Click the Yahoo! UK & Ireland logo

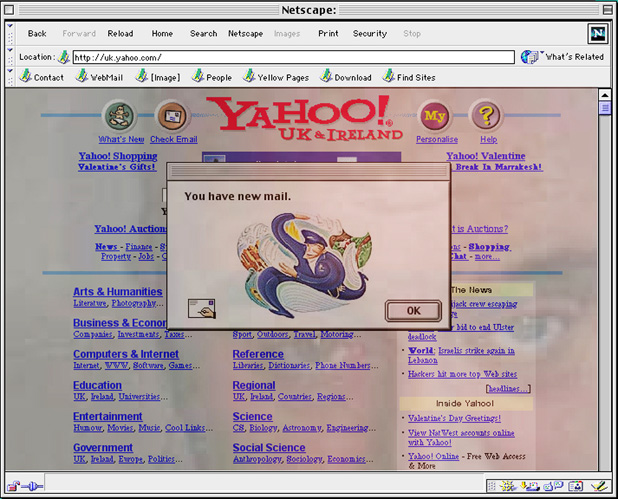(303, 119)
